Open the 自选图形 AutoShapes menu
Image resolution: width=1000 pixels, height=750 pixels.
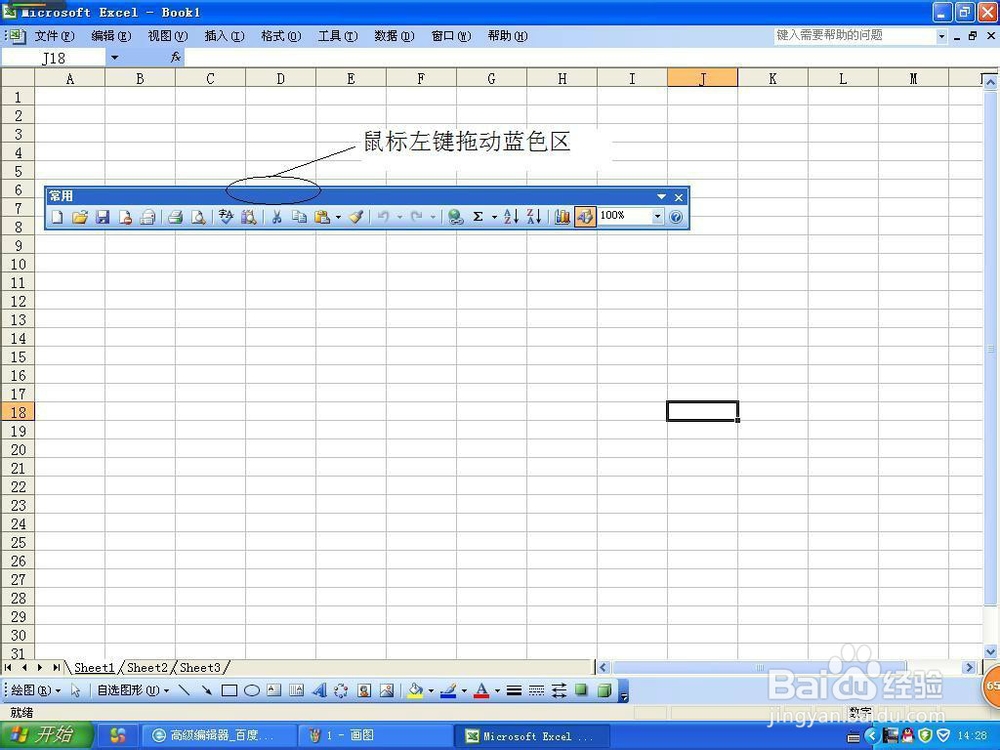[x=133, y=690]
